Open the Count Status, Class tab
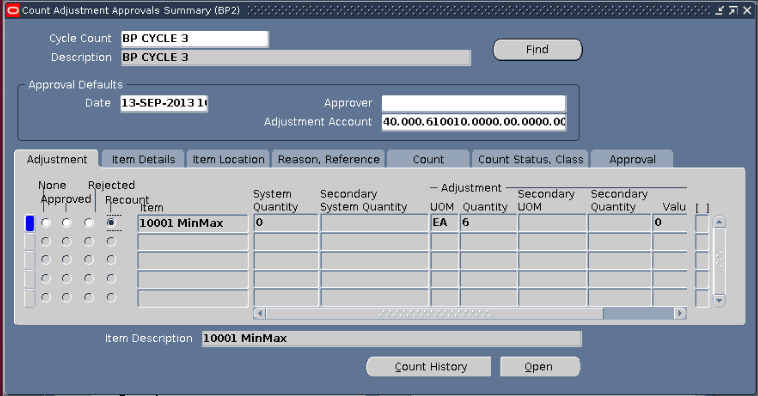Image resolution: width=758 pixels, height=396 pixels. (530, 160)
